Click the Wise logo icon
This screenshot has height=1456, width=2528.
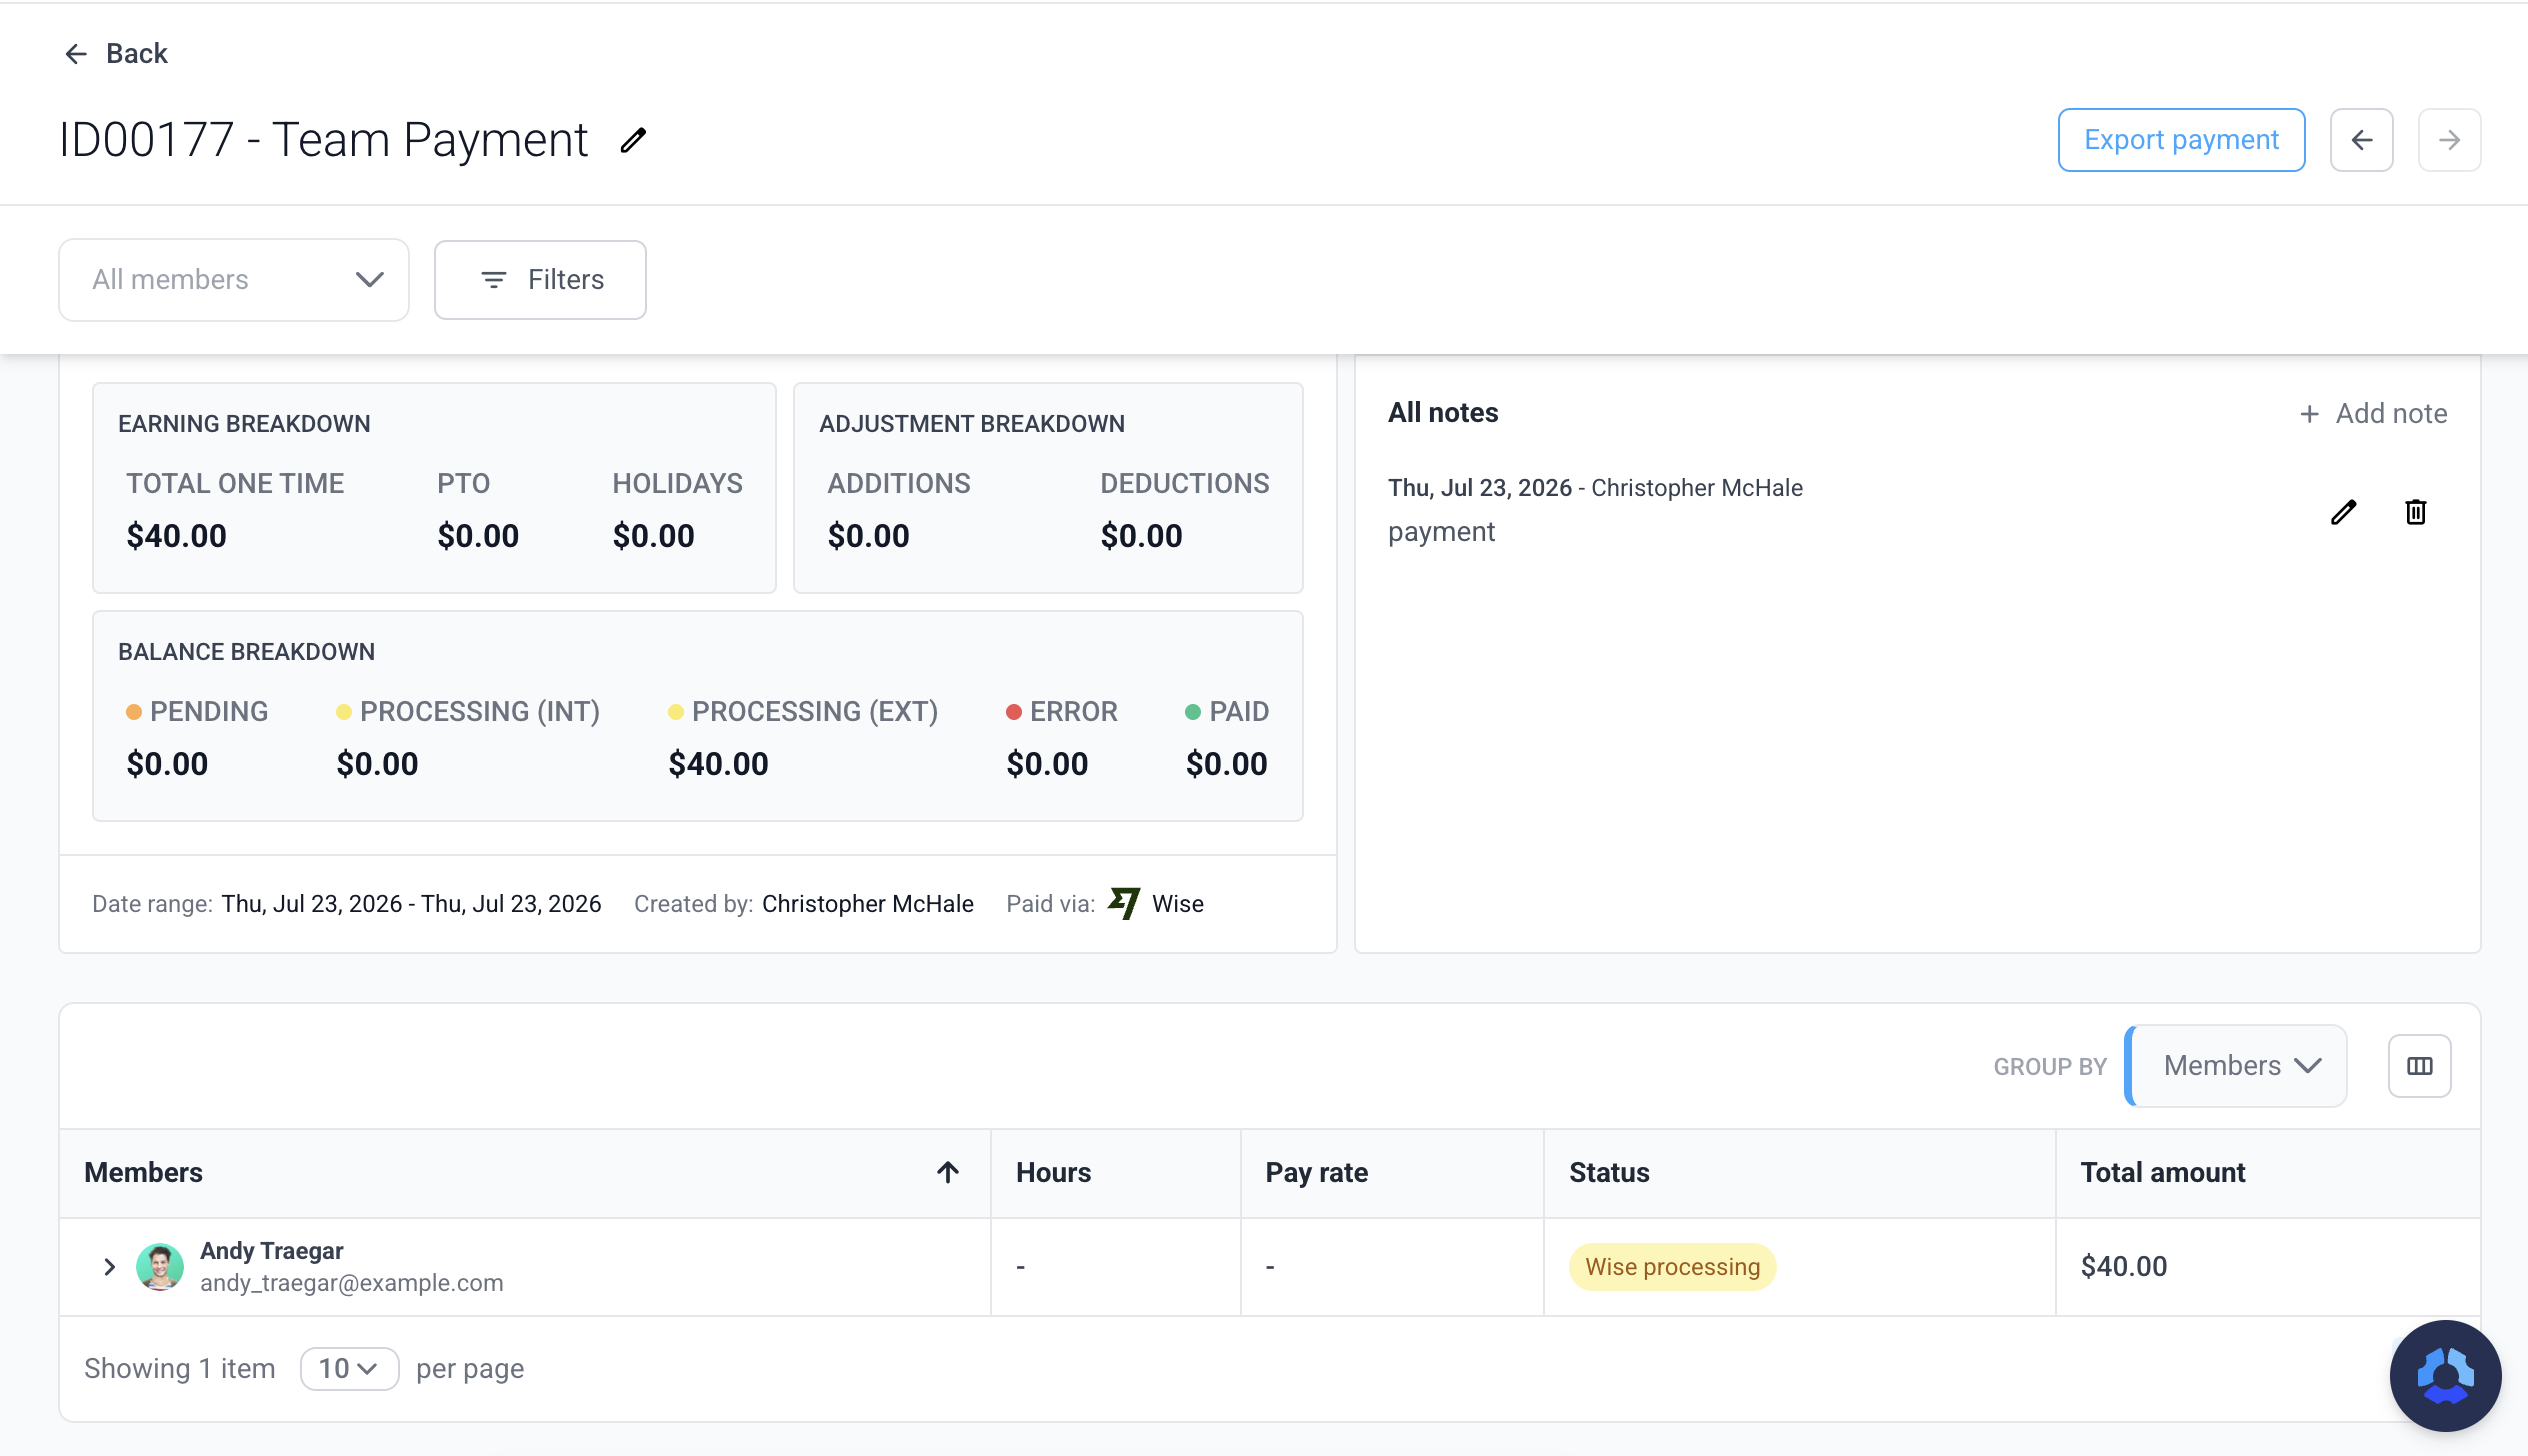click(1124, 904)
